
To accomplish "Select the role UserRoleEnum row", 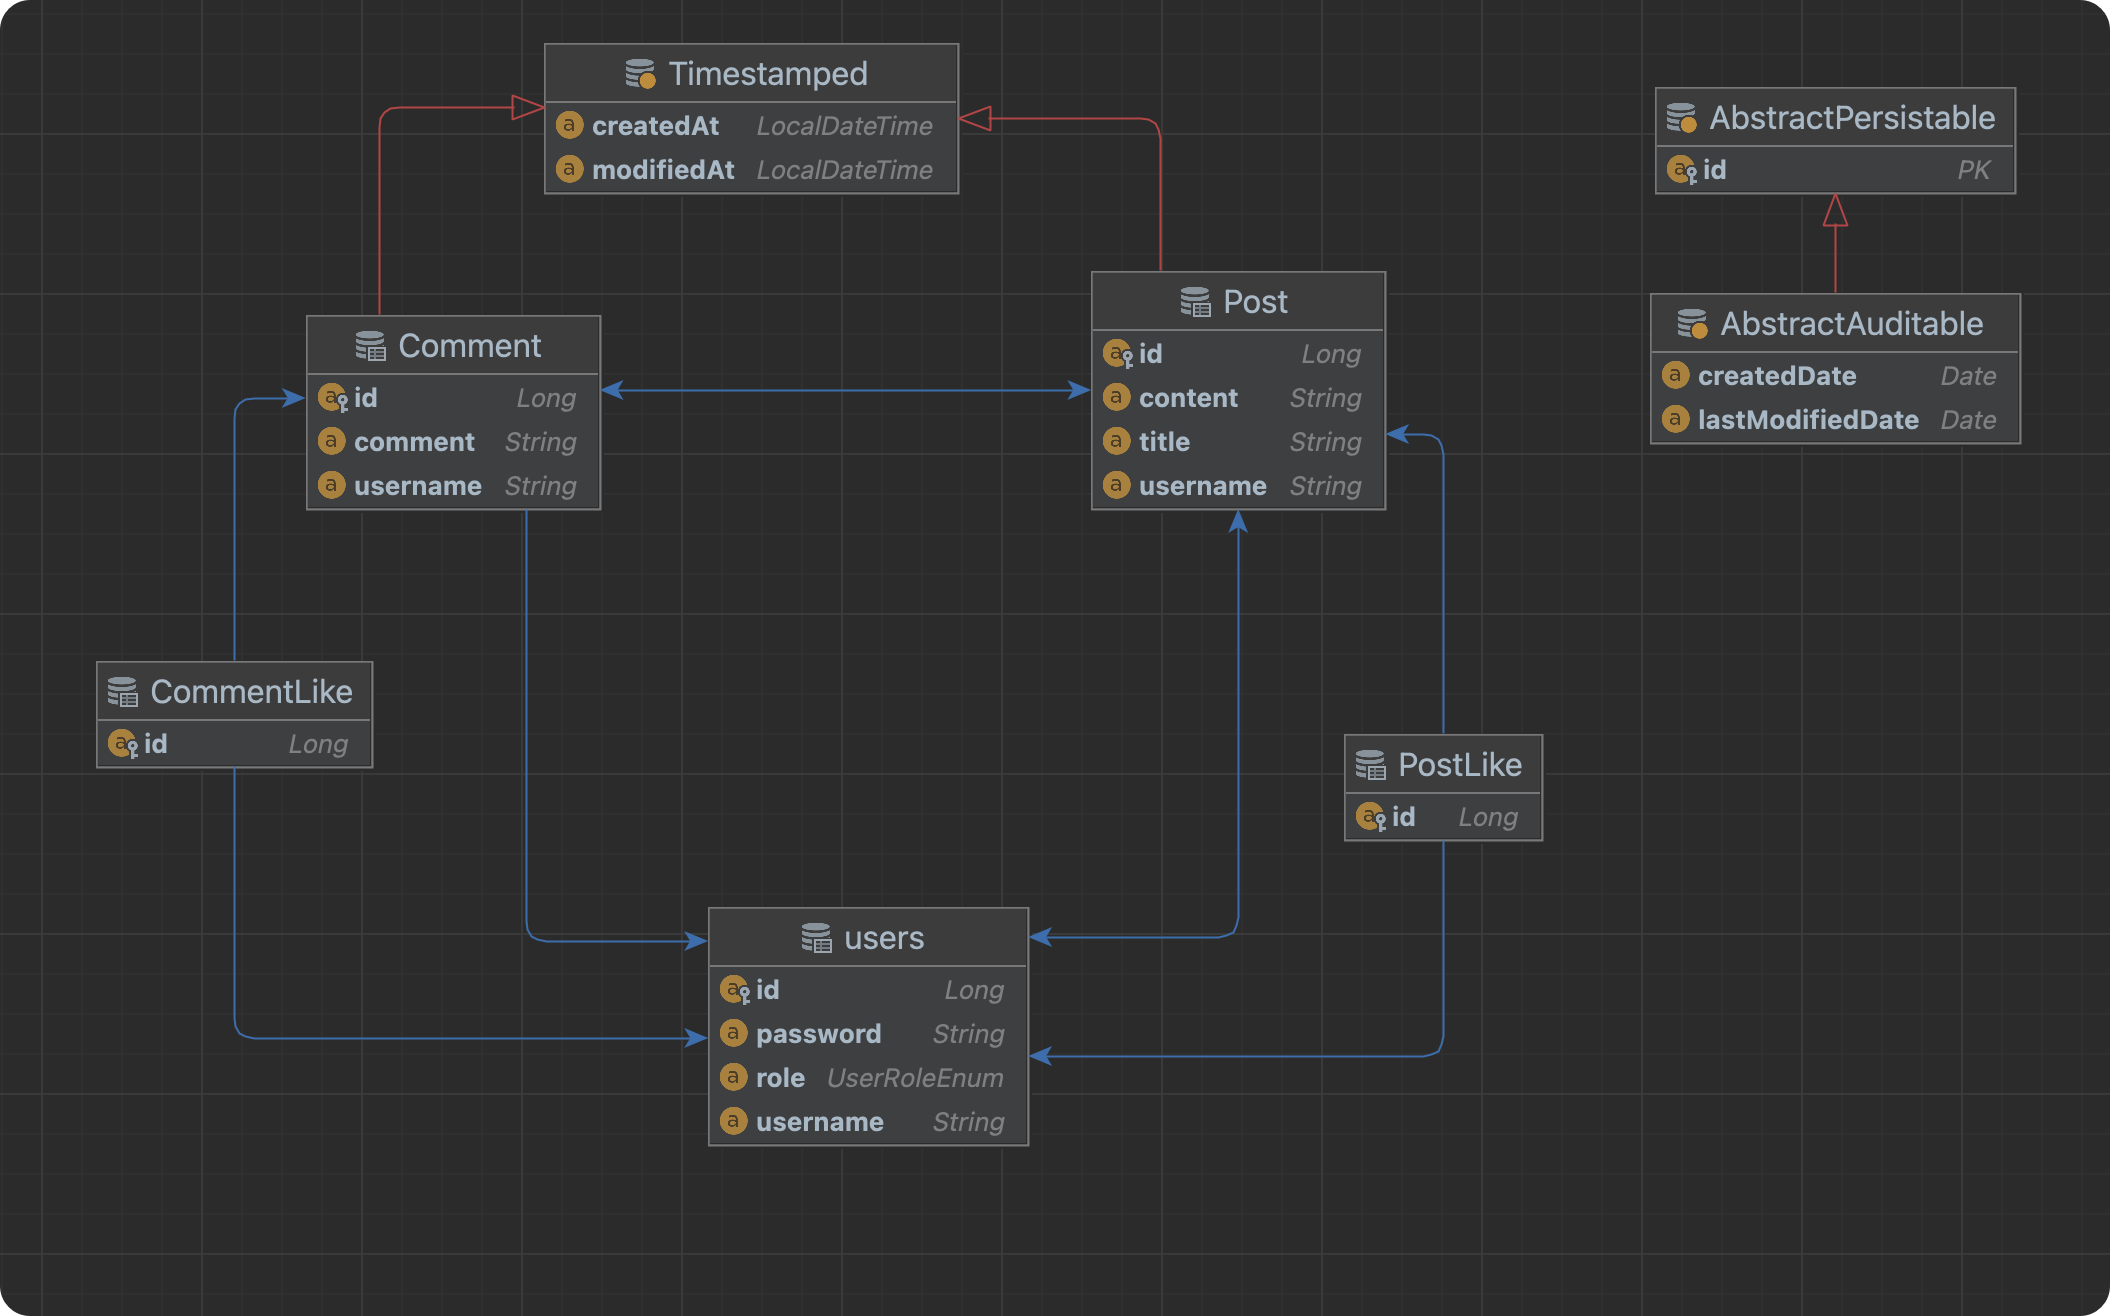I will [x=867, y=1078].
